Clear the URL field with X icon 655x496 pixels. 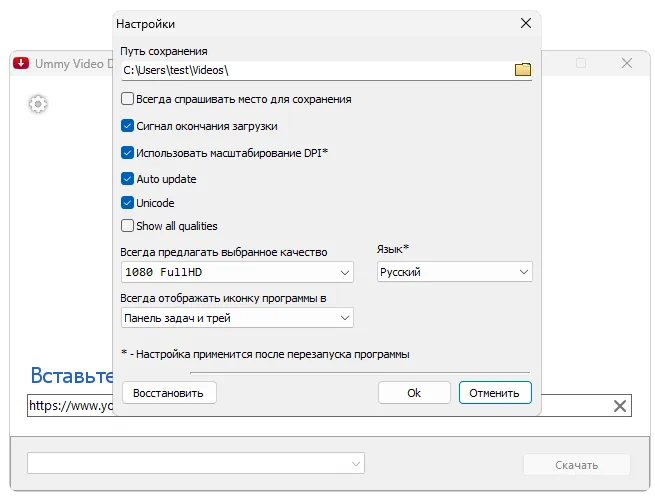[620, 406]
